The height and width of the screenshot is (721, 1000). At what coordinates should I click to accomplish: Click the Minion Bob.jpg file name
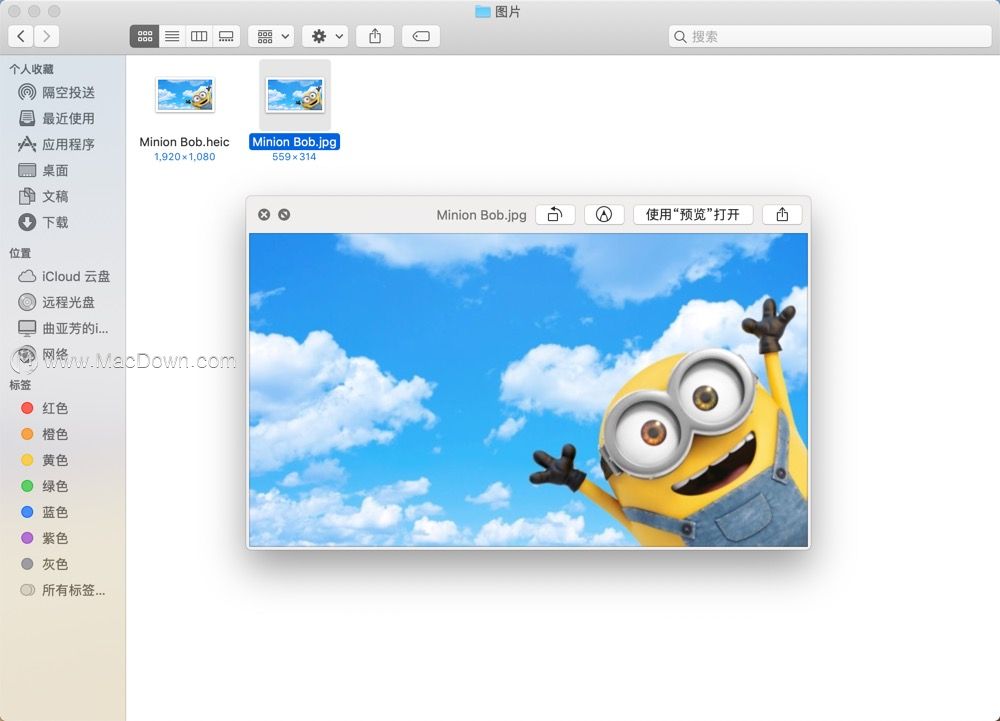[294, 142]
